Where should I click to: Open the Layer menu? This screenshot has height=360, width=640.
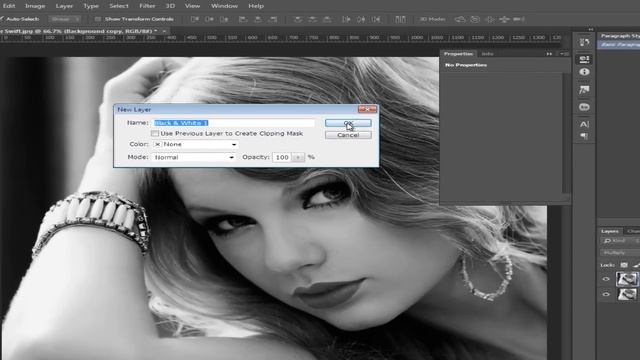[x=64, y=6]
